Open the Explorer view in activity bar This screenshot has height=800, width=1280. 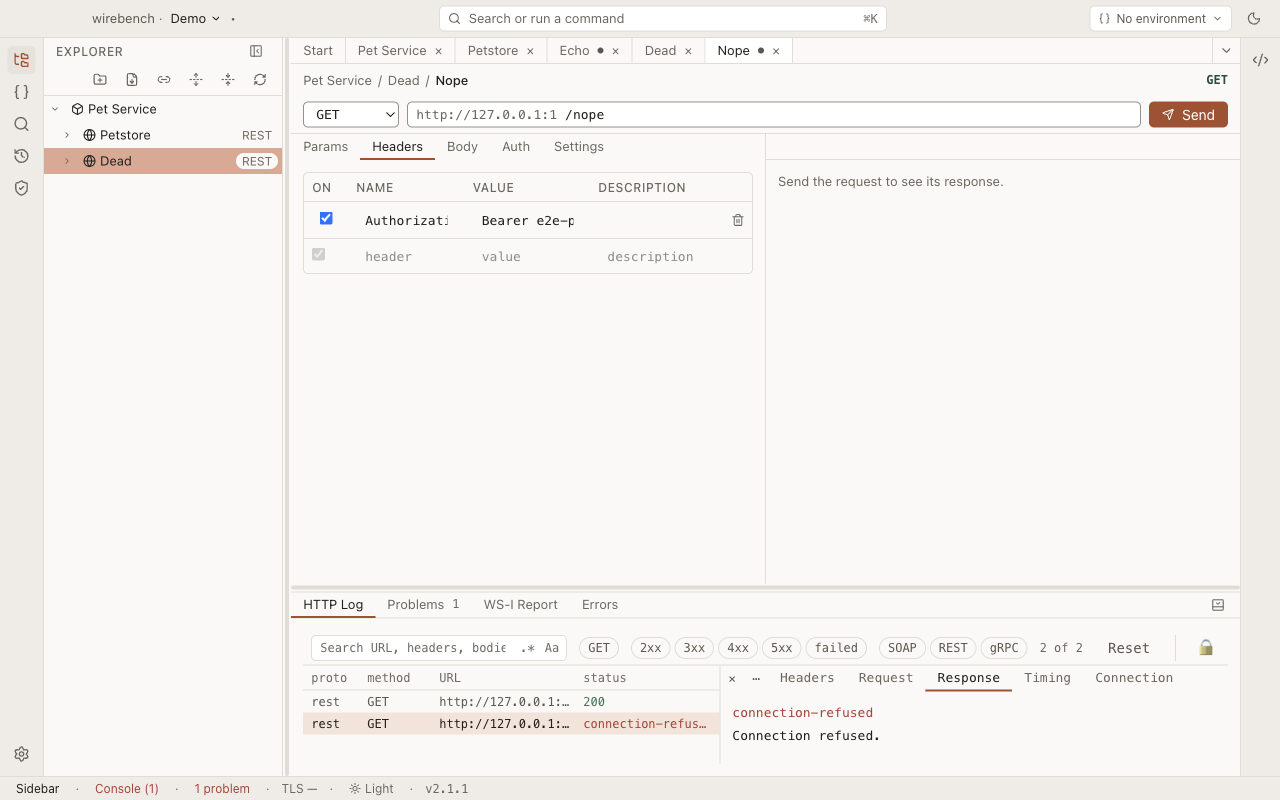click(x=21, y=59)
